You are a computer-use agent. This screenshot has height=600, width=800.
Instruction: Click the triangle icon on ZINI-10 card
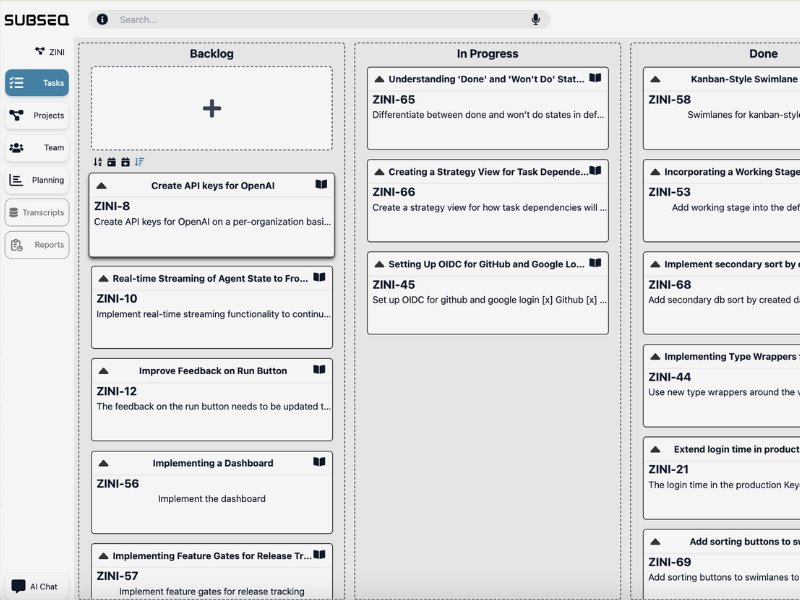pos(104,279)
